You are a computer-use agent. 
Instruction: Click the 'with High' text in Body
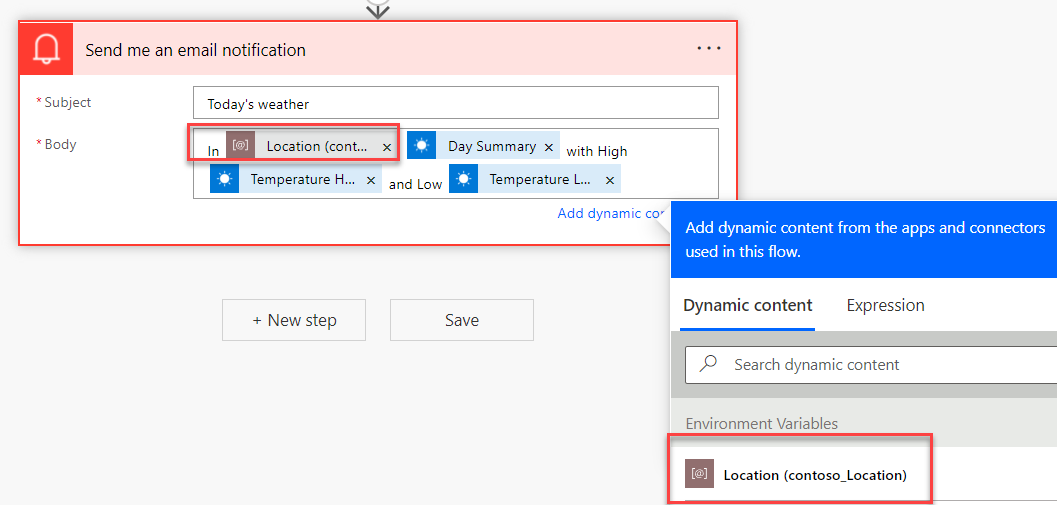597,152
